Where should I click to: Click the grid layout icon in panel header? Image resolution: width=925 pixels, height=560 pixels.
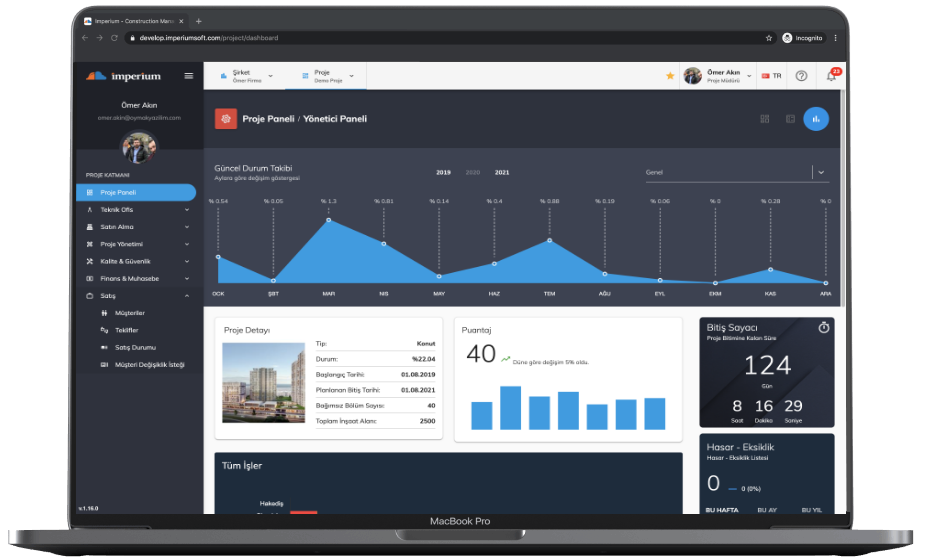765,119
